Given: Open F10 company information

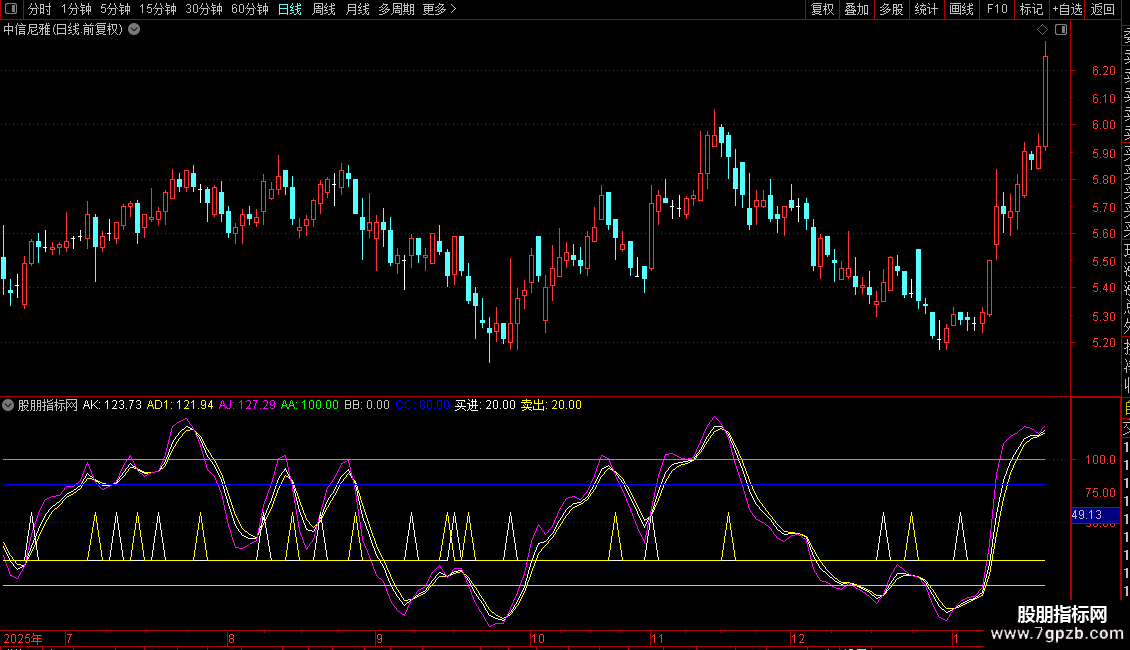Looking at the screenshot, I should tap(997, 10).
